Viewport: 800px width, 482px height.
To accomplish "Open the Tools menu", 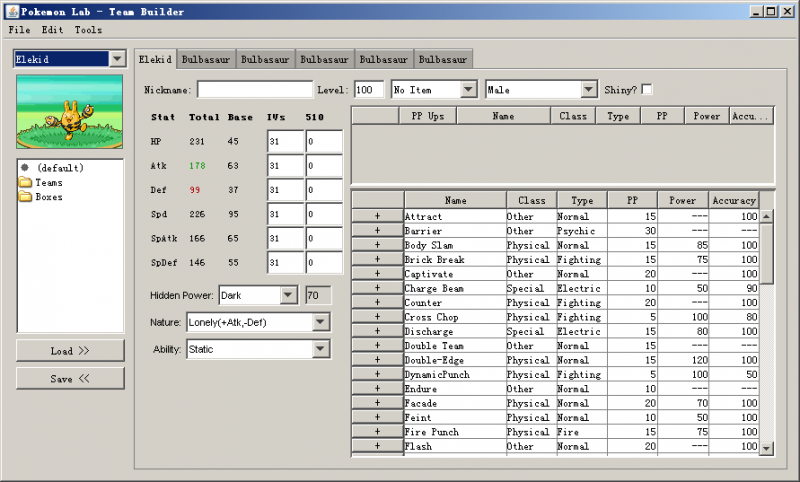I will [x=88, y=30].
